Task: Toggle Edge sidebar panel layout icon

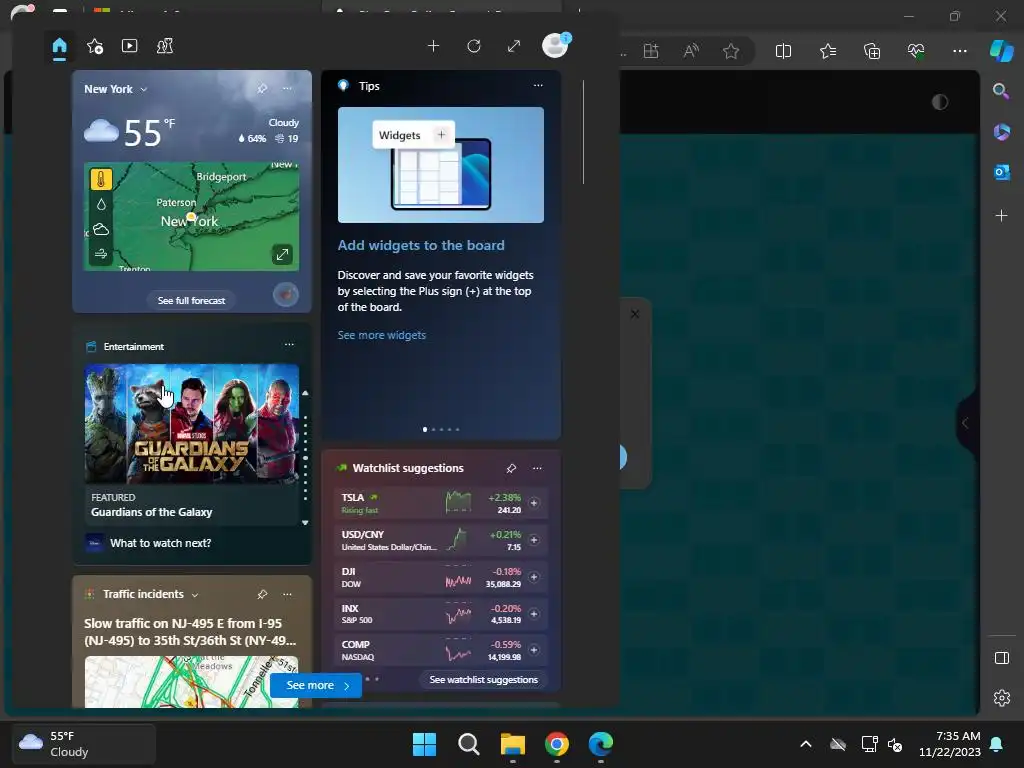Action: click(1001, 658)
